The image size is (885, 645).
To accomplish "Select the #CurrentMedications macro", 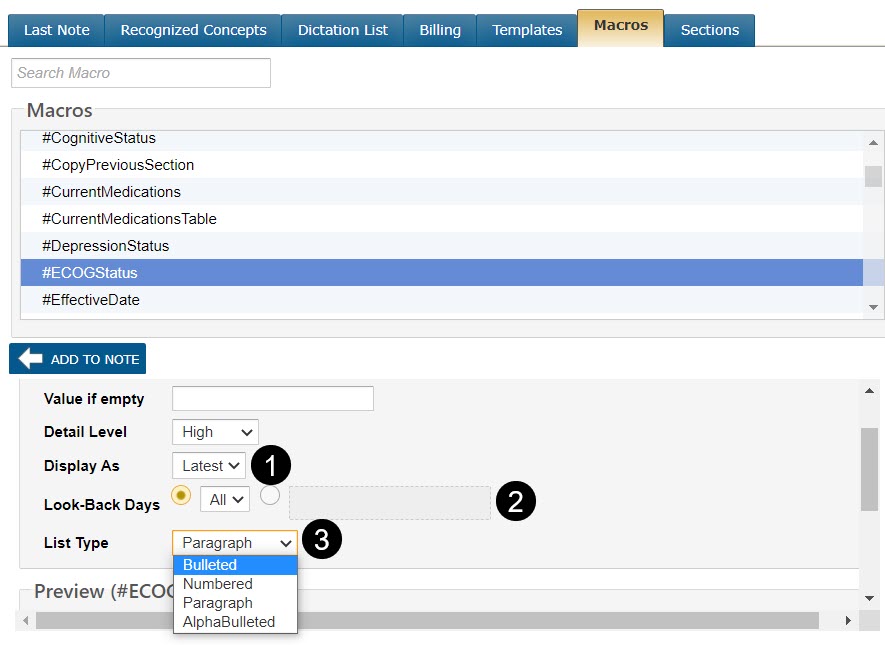I will pyautogui.click(x=111, y=191).
